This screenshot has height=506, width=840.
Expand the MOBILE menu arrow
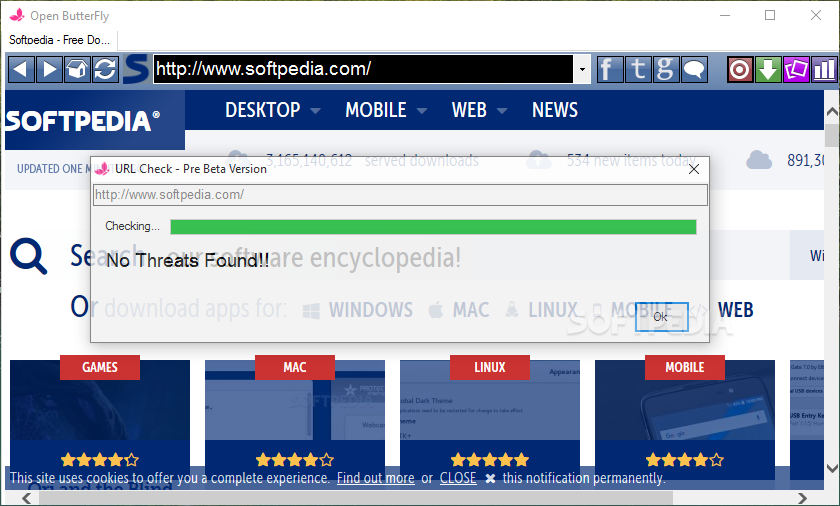[422, 111]
